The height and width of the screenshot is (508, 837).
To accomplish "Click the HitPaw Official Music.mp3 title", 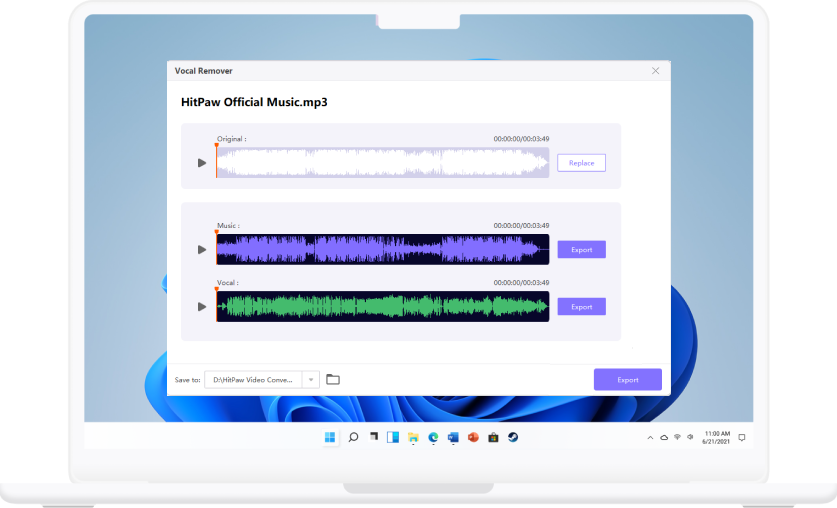I will coord(254,102).
